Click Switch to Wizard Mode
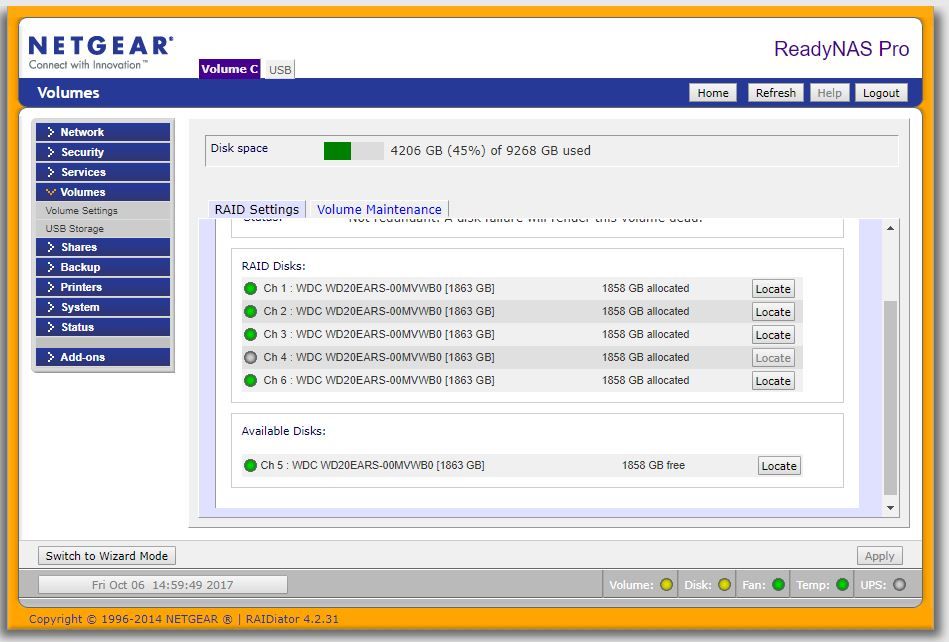The image size is (949, 642). pyautogui.click(x=107, y=556)
